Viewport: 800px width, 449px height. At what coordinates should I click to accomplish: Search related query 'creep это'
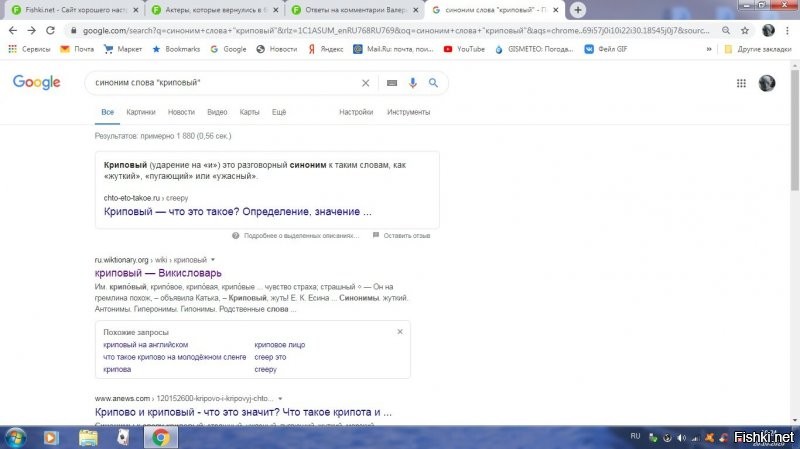point(270,357)
